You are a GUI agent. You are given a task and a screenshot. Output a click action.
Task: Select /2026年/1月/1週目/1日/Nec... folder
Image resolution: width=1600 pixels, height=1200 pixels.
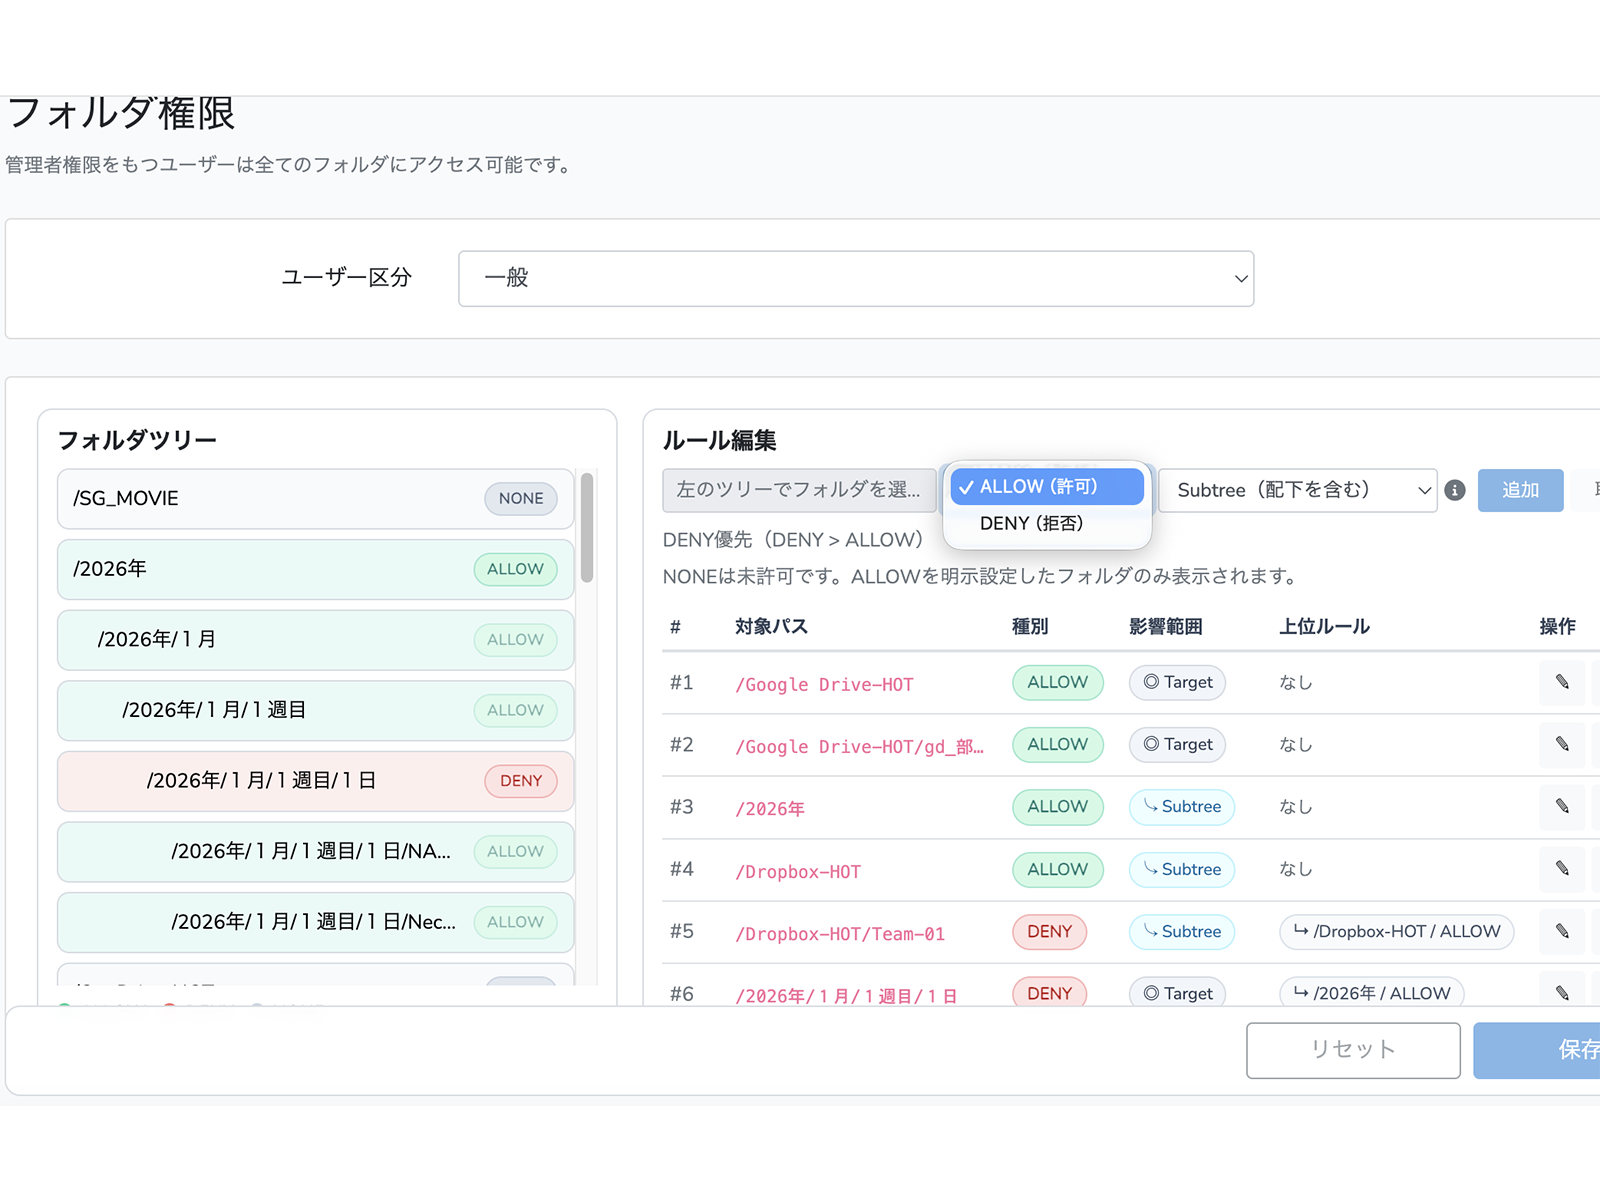[x=316, y=922]
